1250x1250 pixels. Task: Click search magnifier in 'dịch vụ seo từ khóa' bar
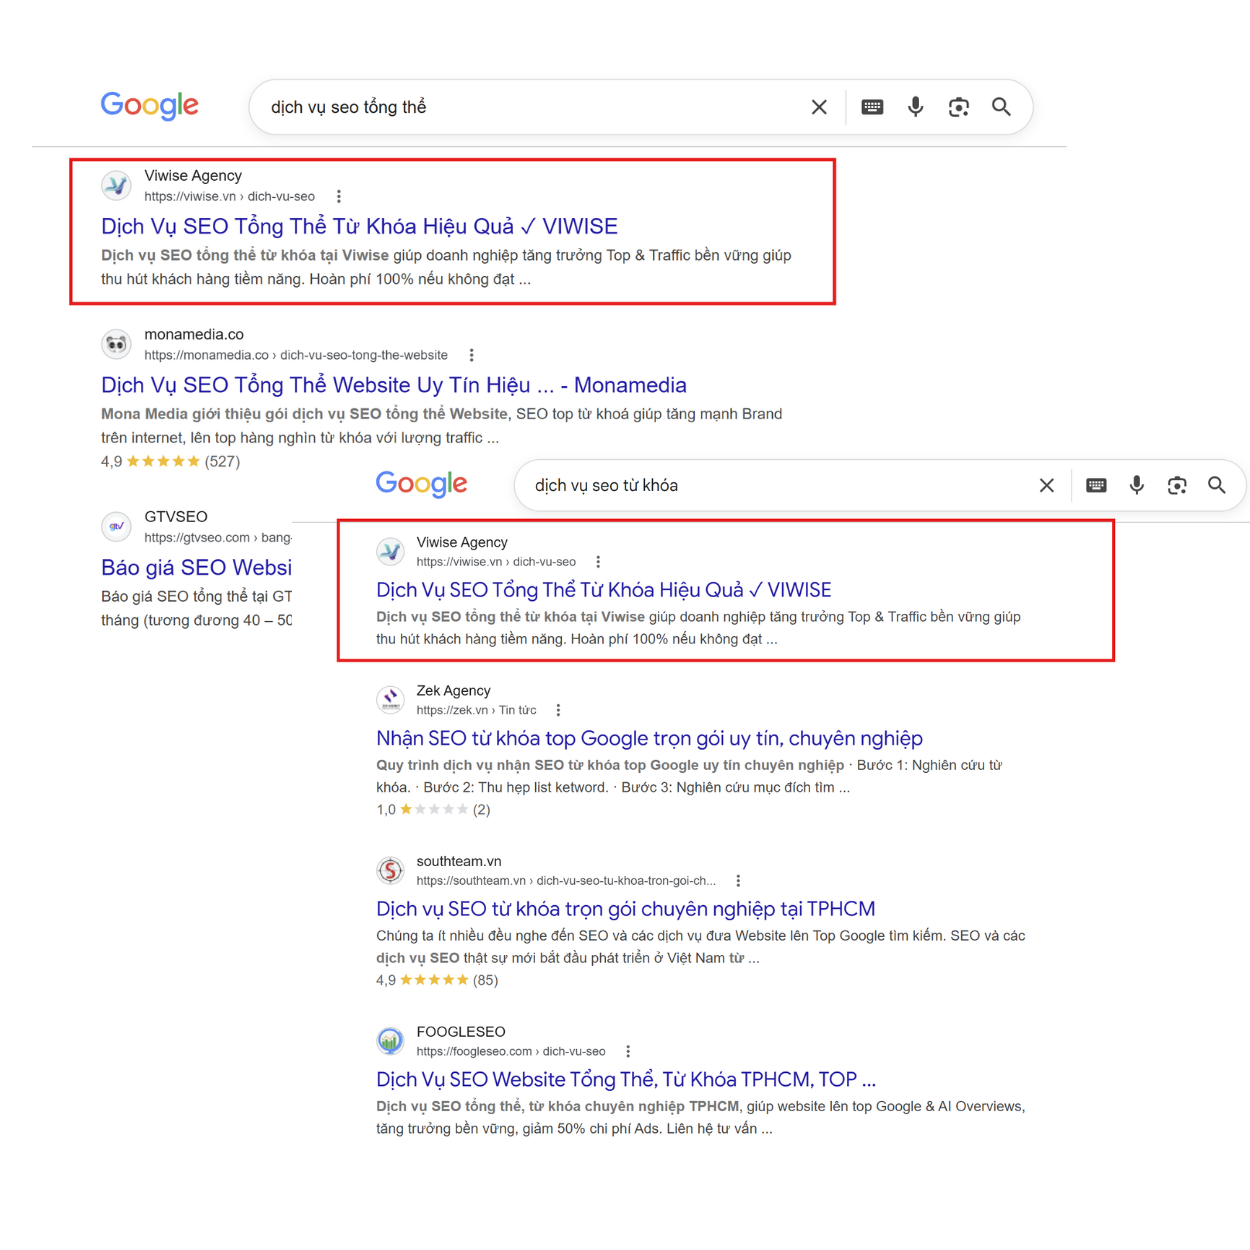(x=1217, y=485)
